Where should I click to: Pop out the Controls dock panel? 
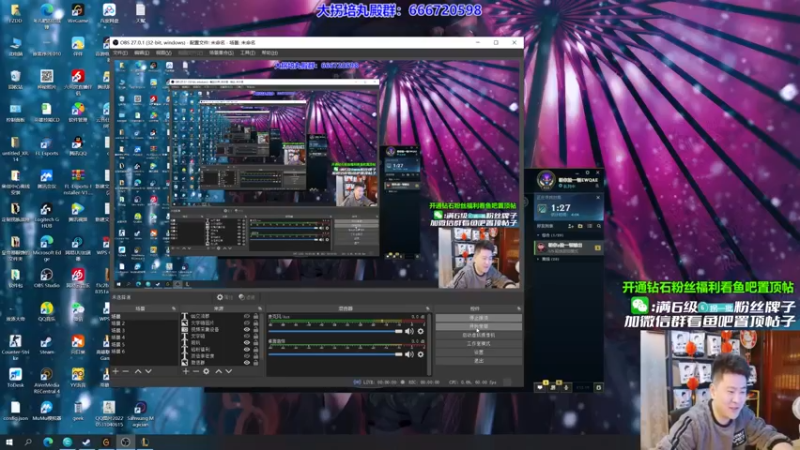click(x=519, y=309)
